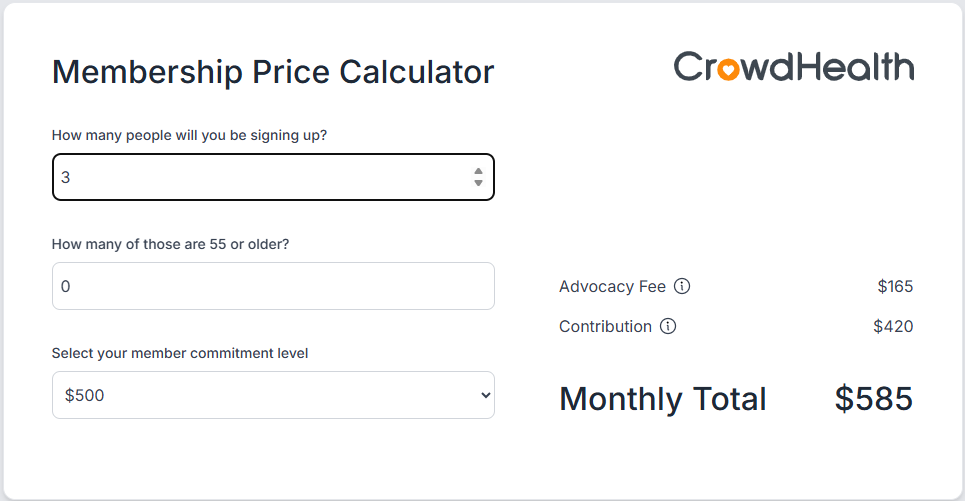Image resolution: width=965 pixels, height=501 pixels.
Task: Click the Contribution label text
Action: pyautogui.click(x=605, y=326)
